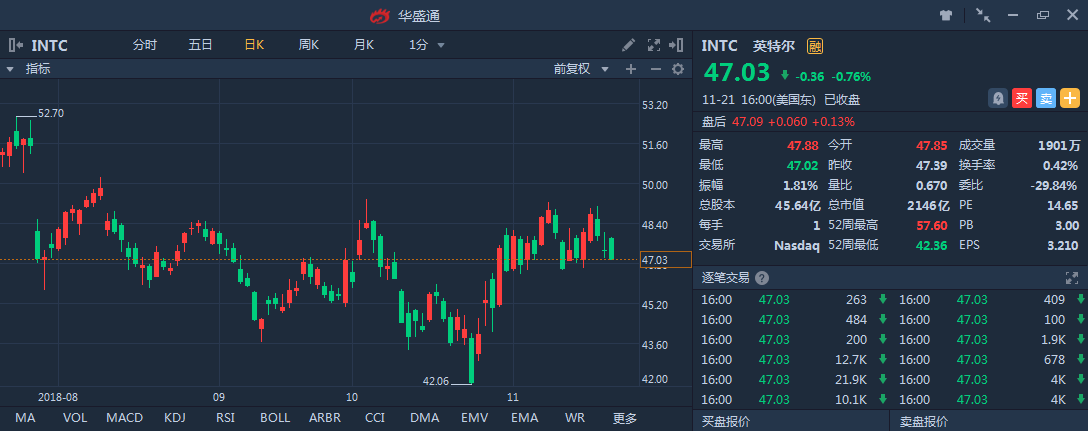Add INTC to watchlist plus button

point(1071,99)
